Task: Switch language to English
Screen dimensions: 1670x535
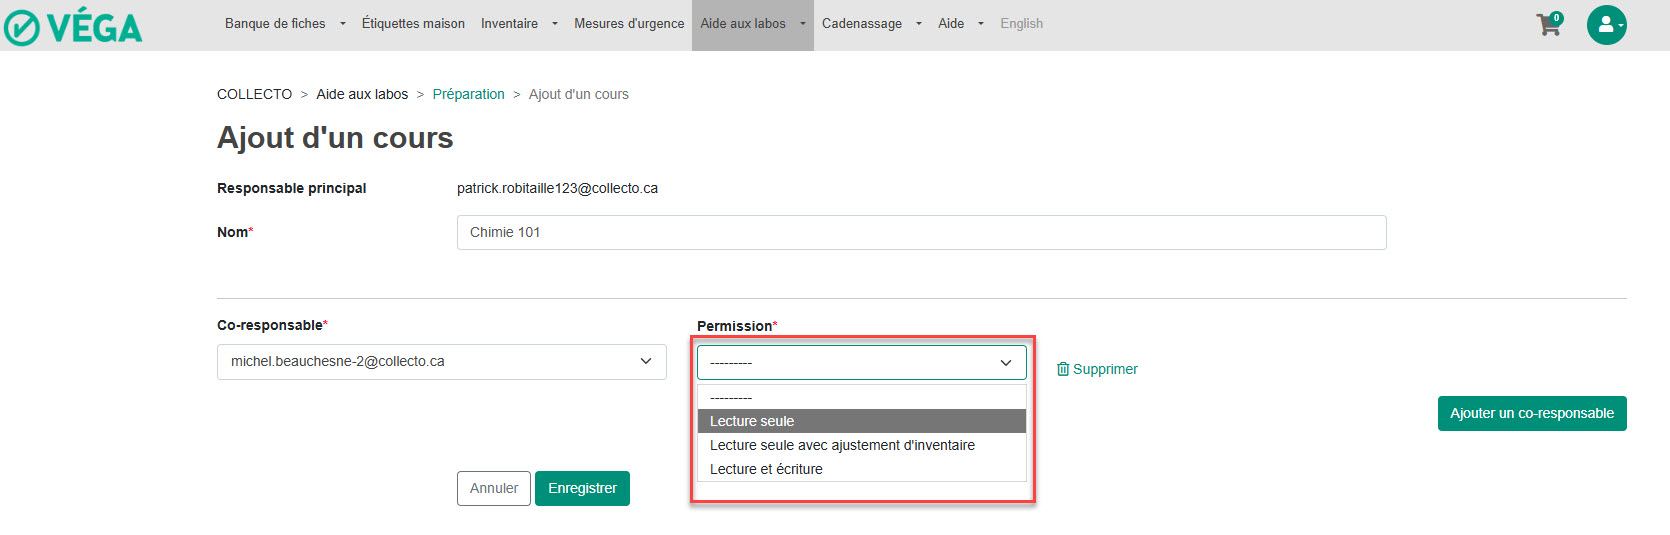Action: click(x=1021, y=24)
